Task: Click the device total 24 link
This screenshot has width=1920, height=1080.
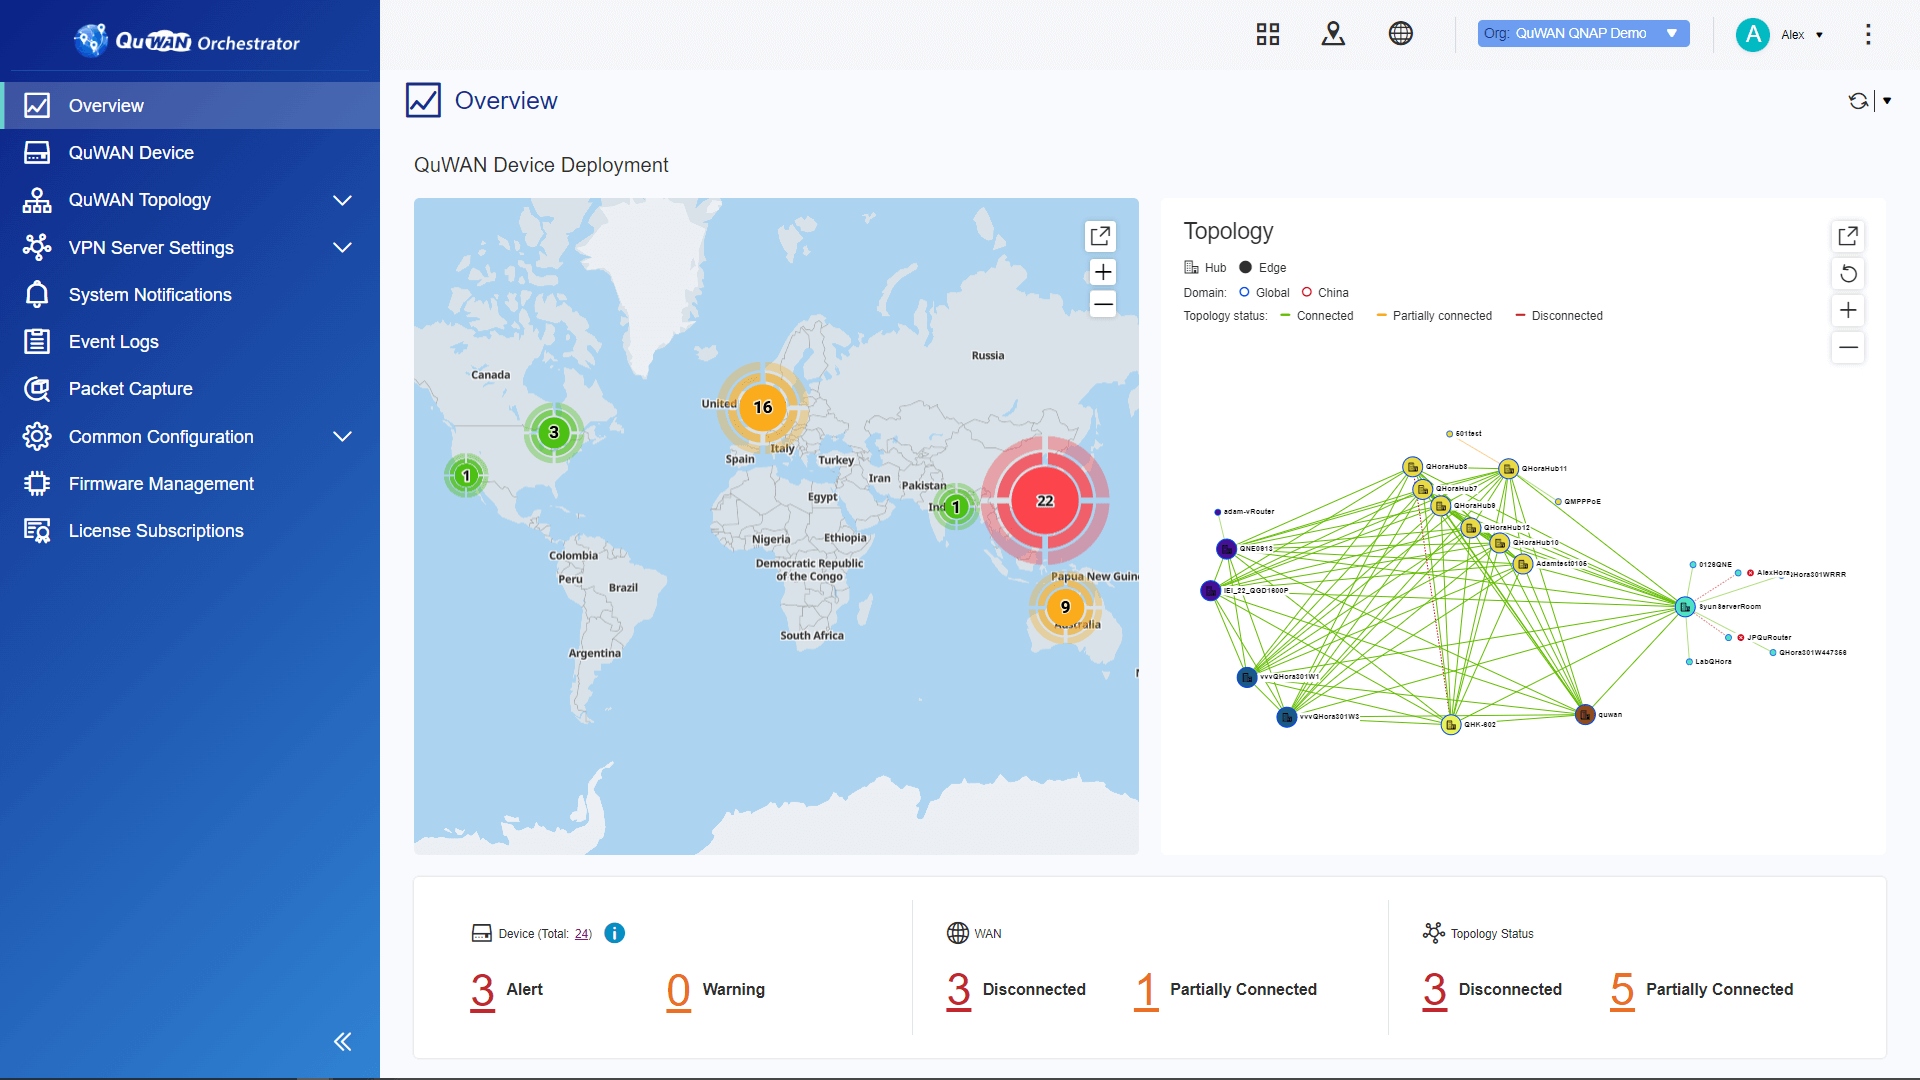Action: coord(582,934)
